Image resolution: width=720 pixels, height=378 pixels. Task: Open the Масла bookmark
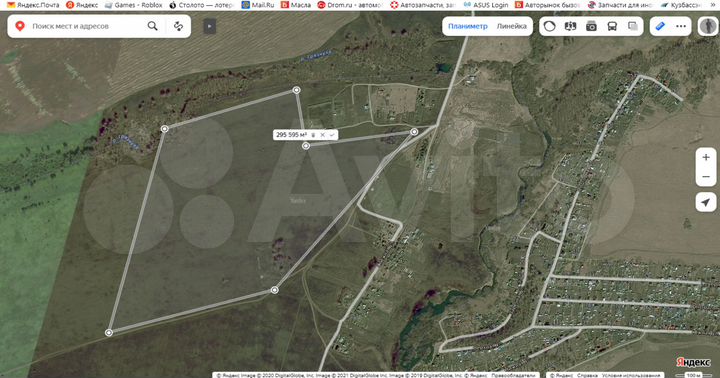click(296, 5)
